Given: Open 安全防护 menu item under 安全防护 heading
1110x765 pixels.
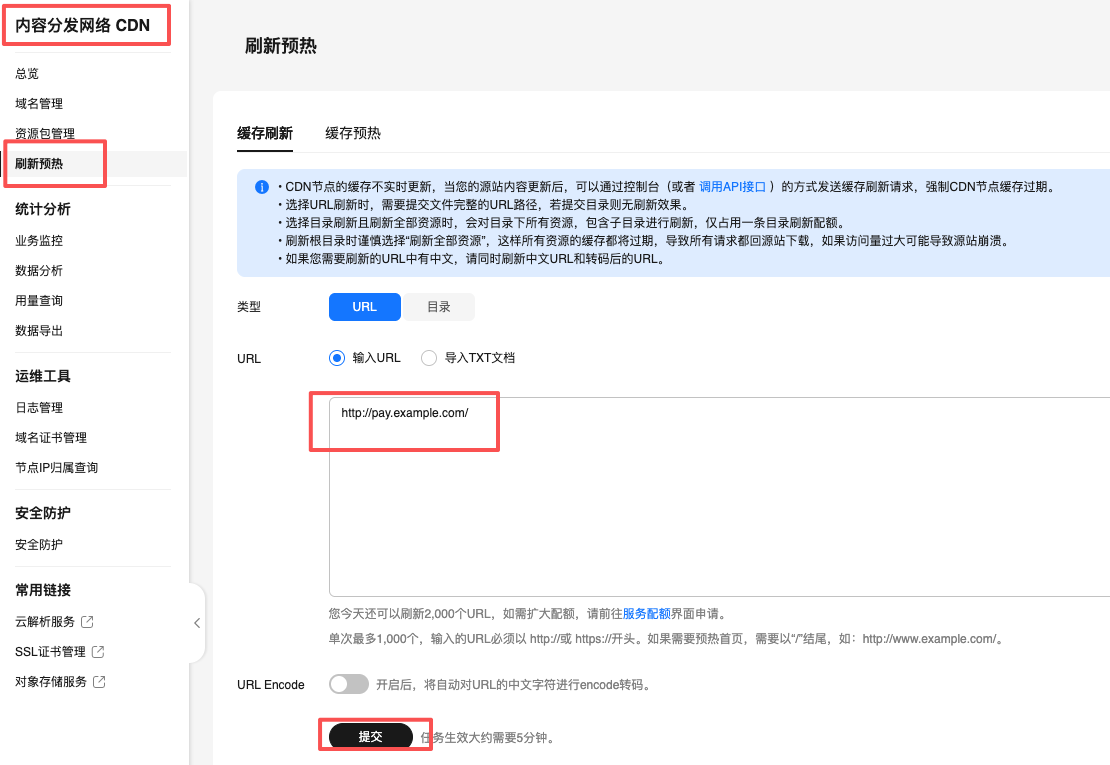Looking at the screenshot, I should [x=39, y=544].
